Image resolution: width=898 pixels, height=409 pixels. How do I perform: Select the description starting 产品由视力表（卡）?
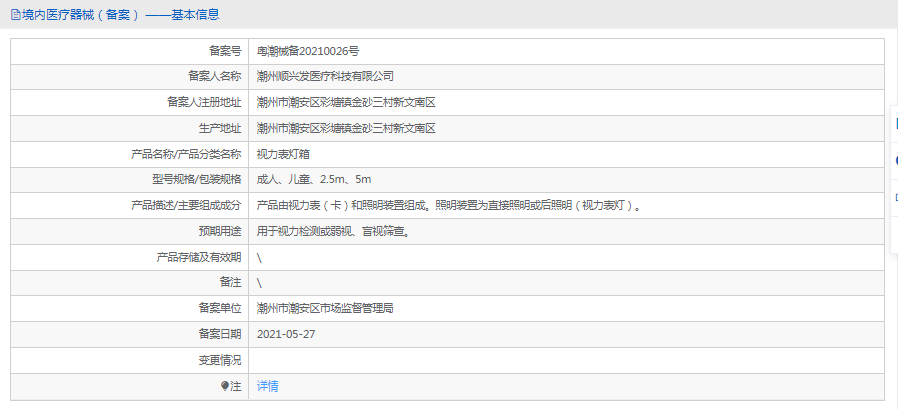(448, 206)
